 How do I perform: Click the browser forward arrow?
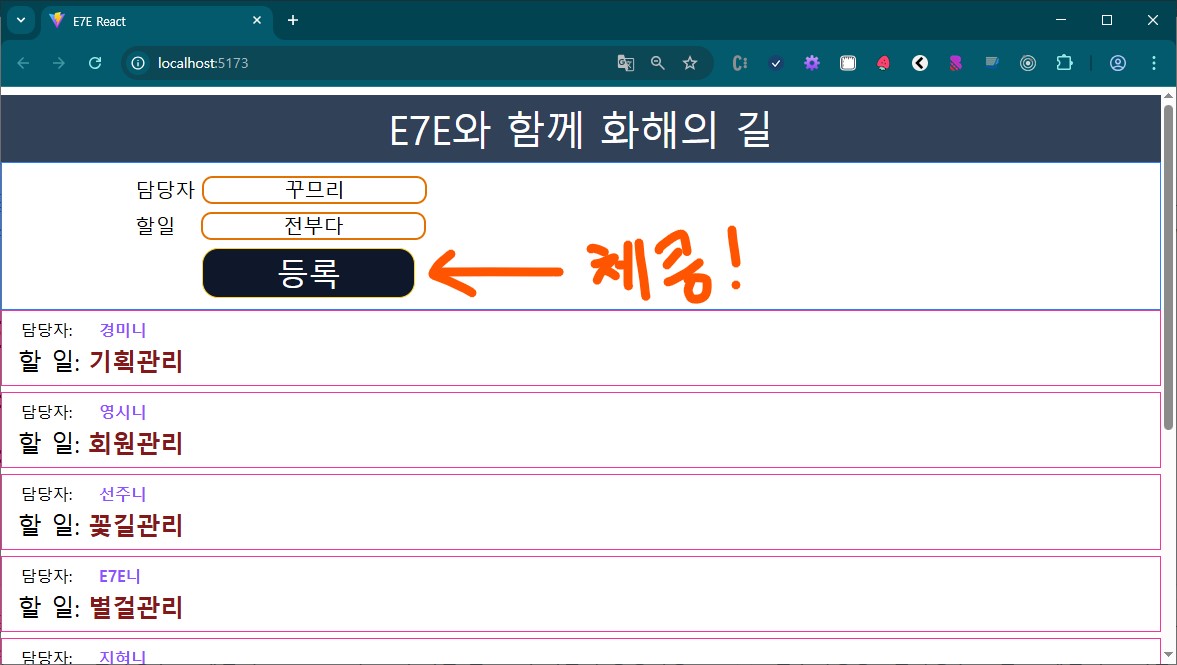[x=59, y=63]
